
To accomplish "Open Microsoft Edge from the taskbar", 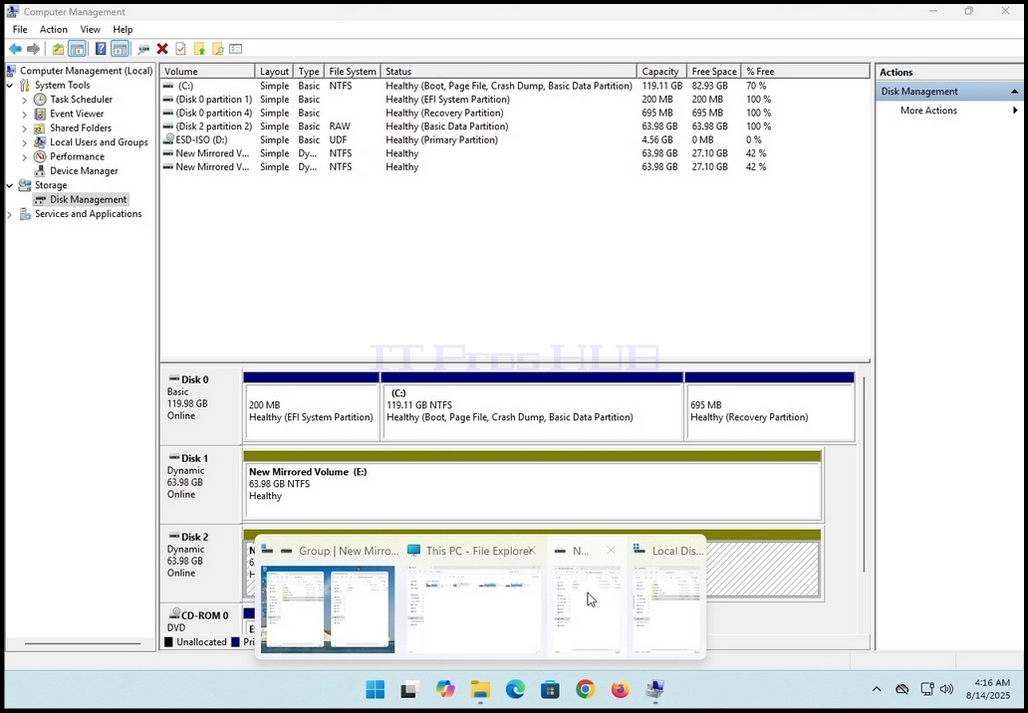I will [515, 689].
